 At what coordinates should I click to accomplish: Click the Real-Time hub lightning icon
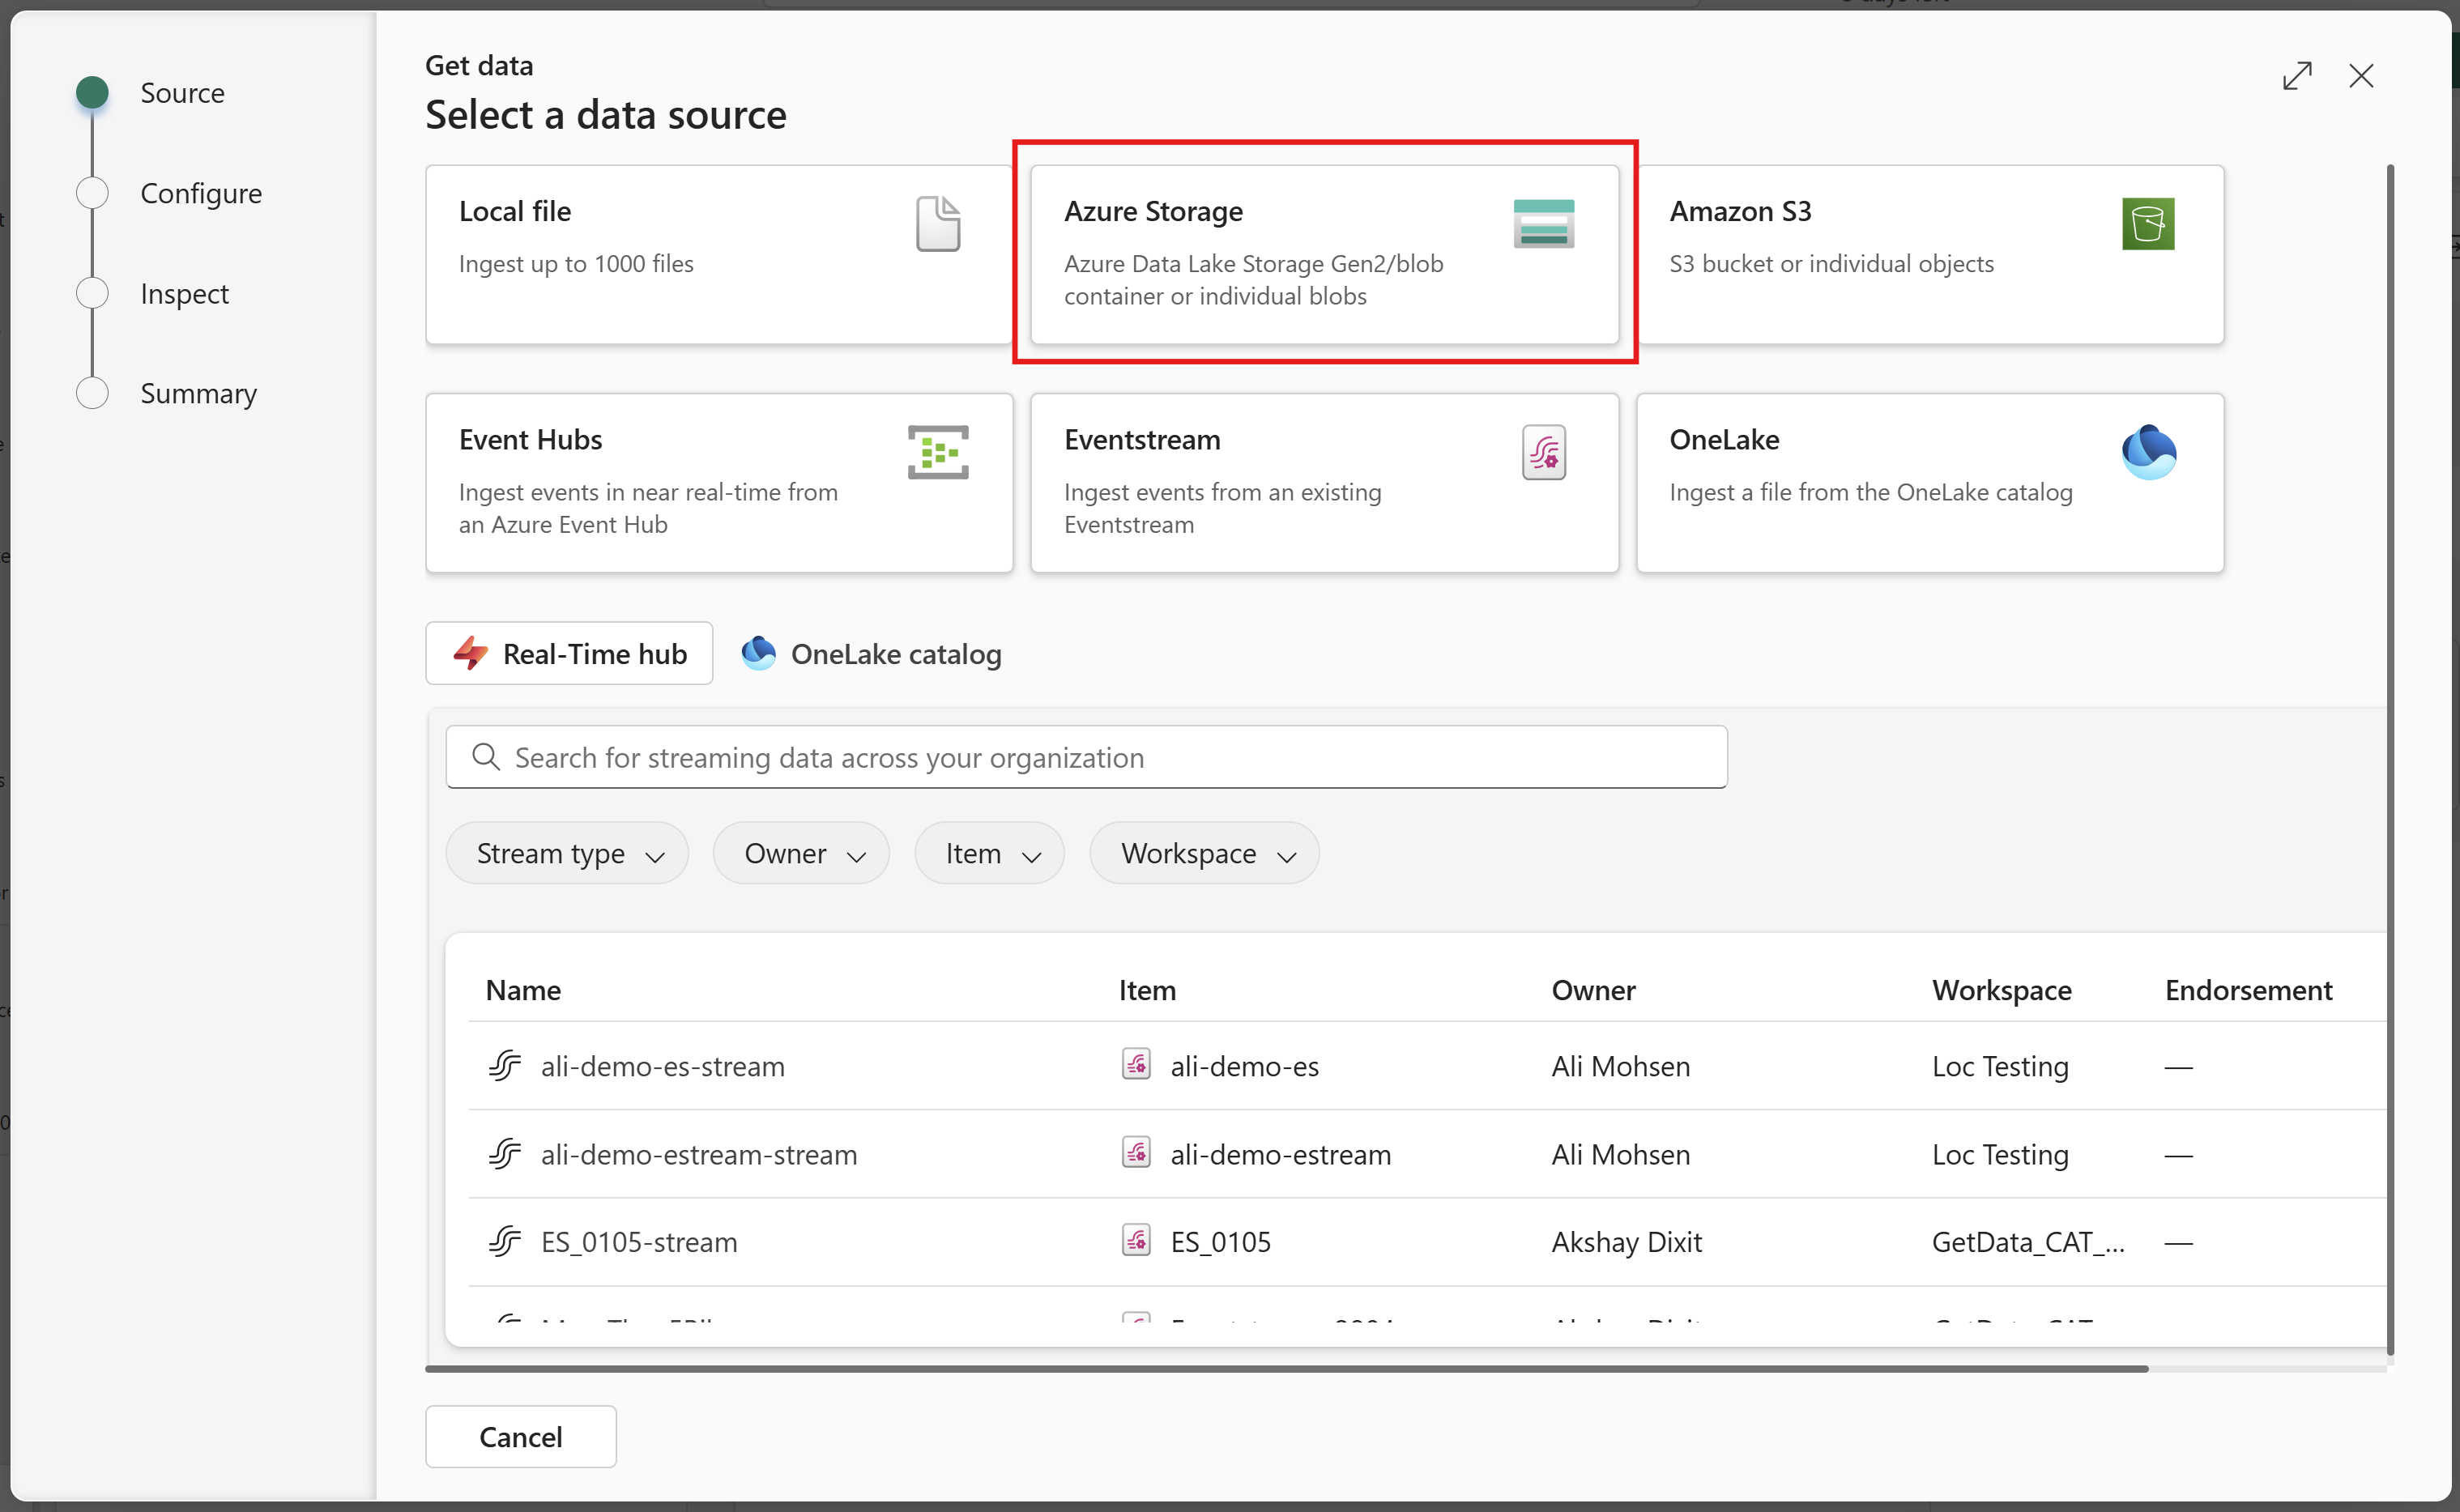click(x=471, y=653)
